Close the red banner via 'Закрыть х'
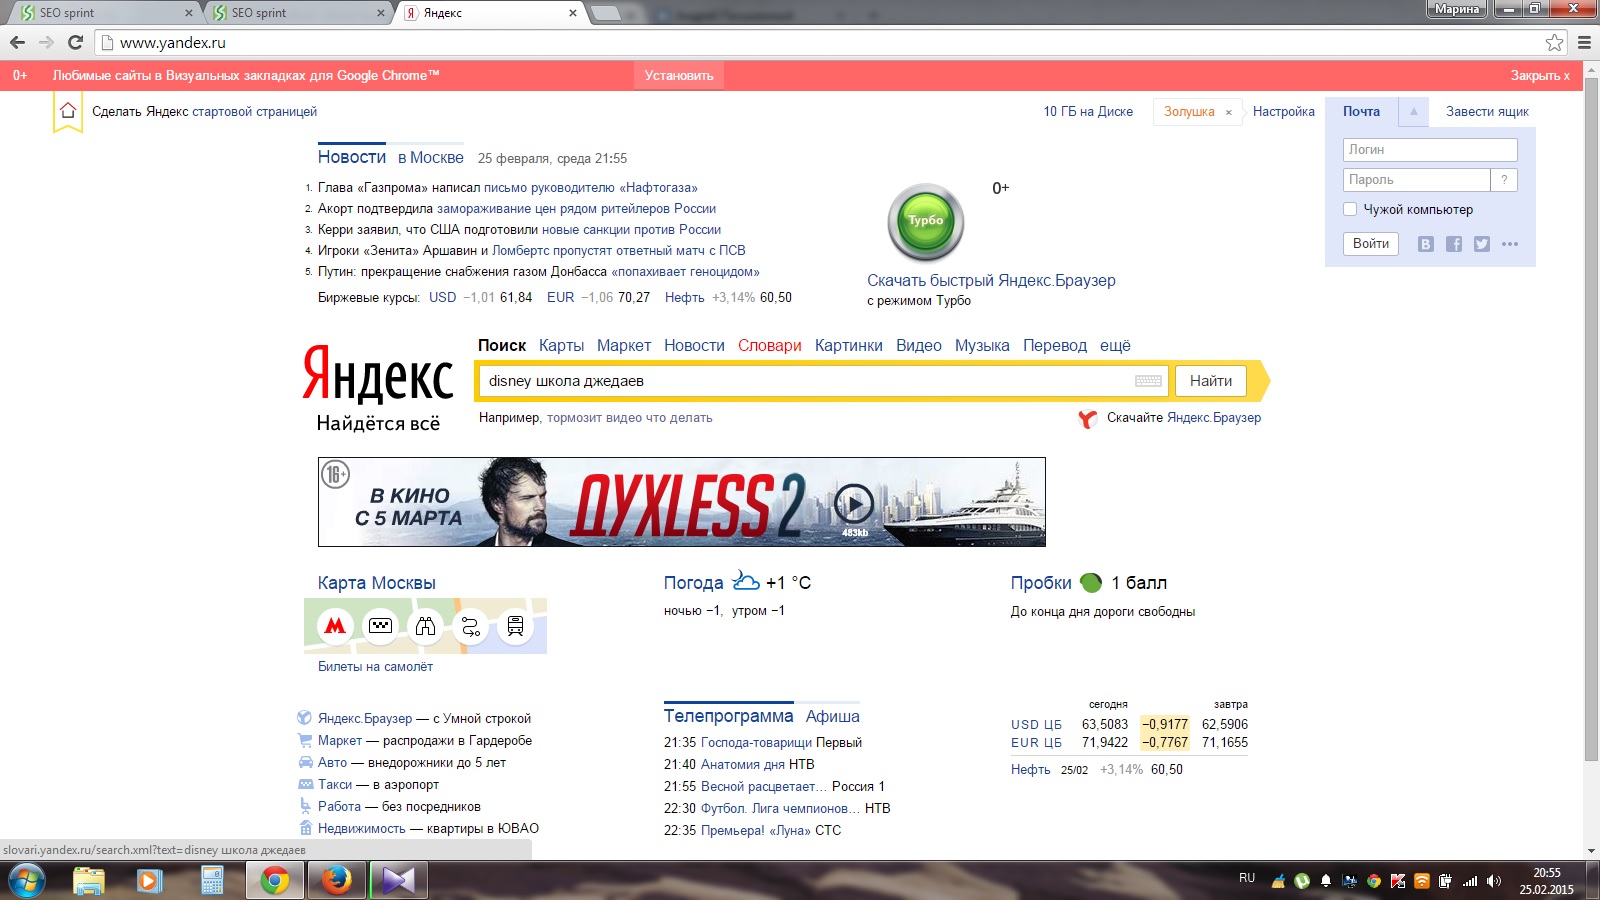This screenshot has height=900, width=1600. (x=1540, y=75)
